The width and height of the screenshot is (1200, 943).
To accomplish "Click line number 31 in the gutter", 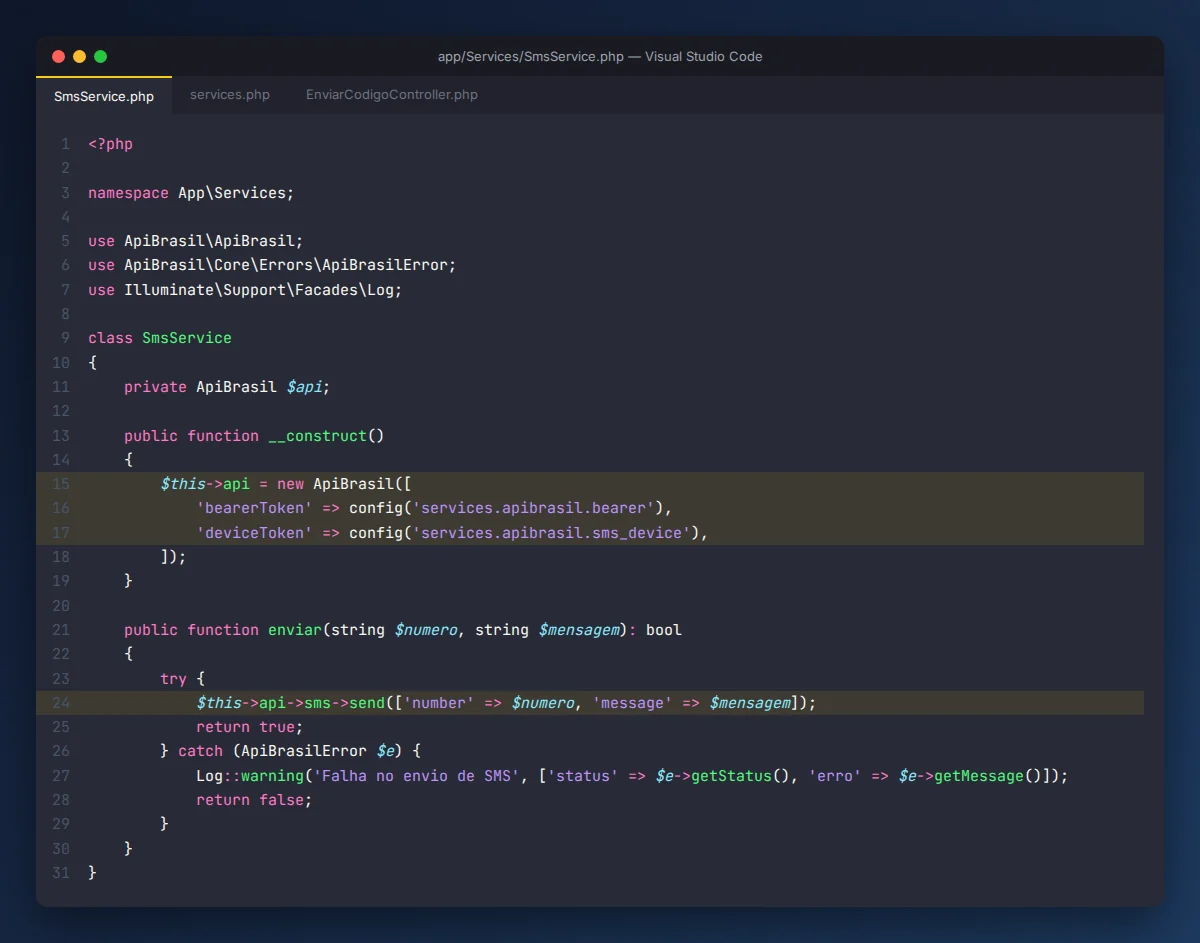I will 61,873.
